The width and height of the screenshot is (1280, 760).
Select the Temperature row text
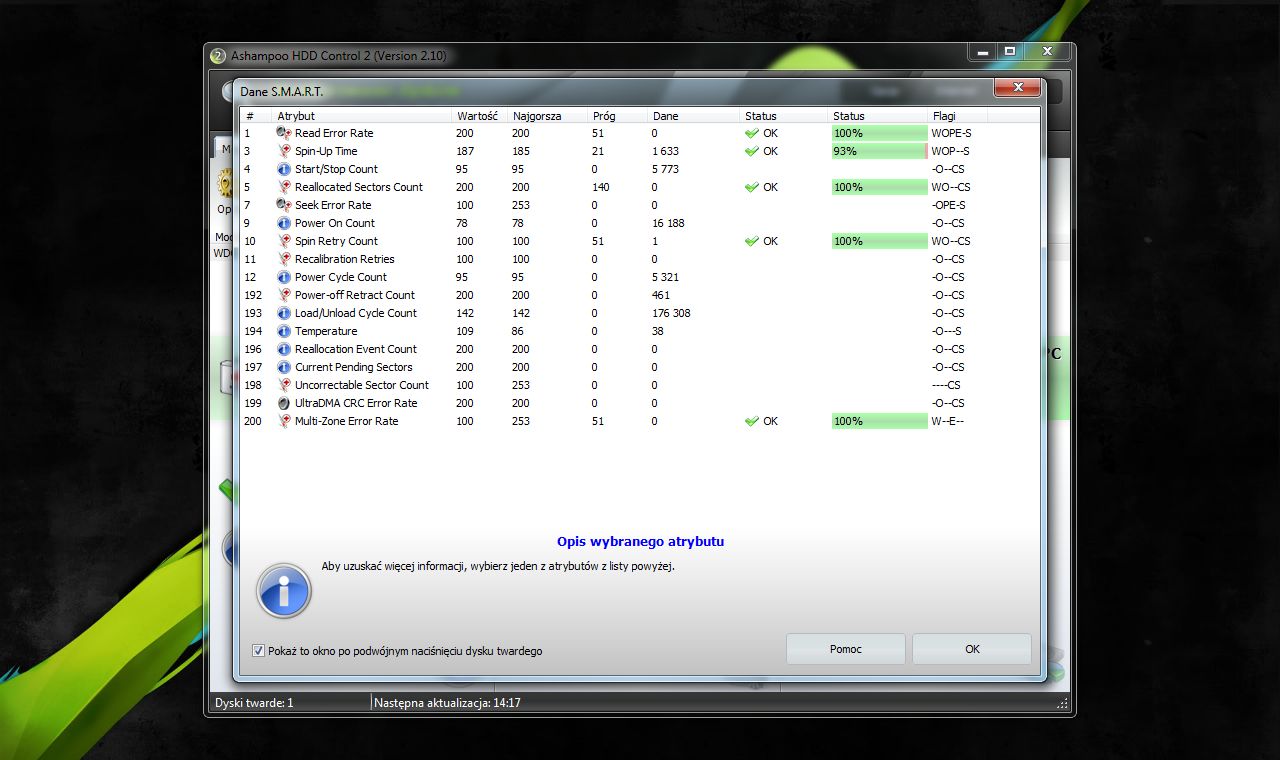click(x=326, y=331)
